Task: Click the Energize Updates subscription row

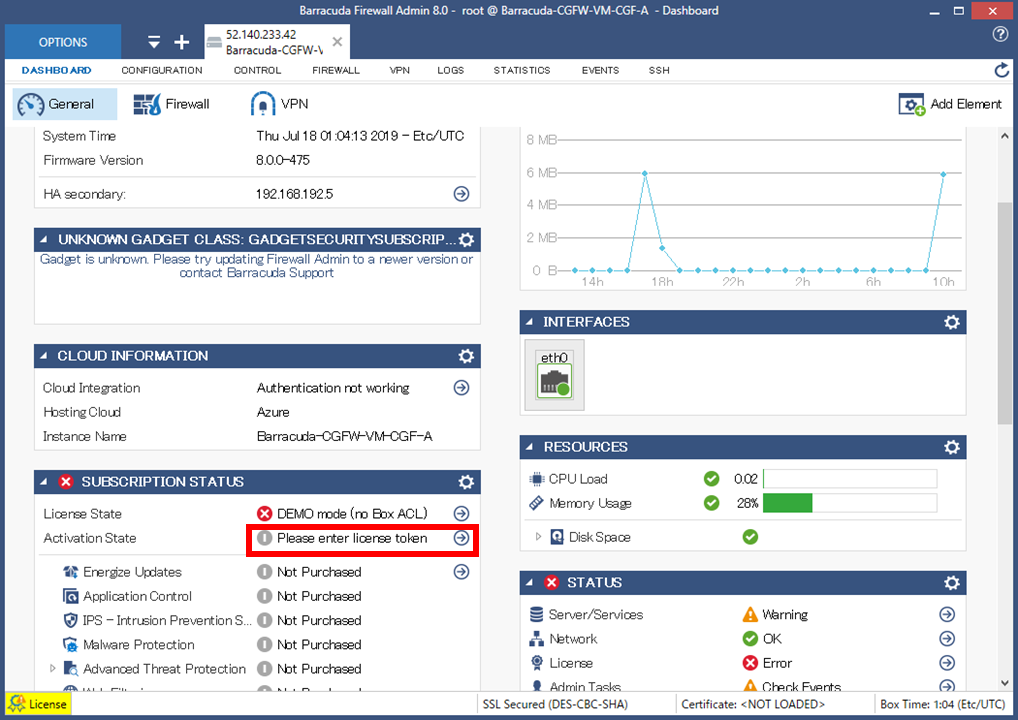Action: point(258,572)
